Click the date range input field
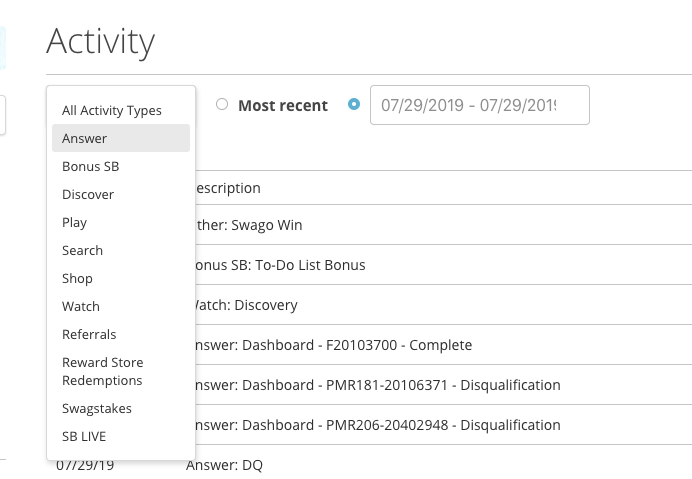692x479 pixels. coord(479,105)
